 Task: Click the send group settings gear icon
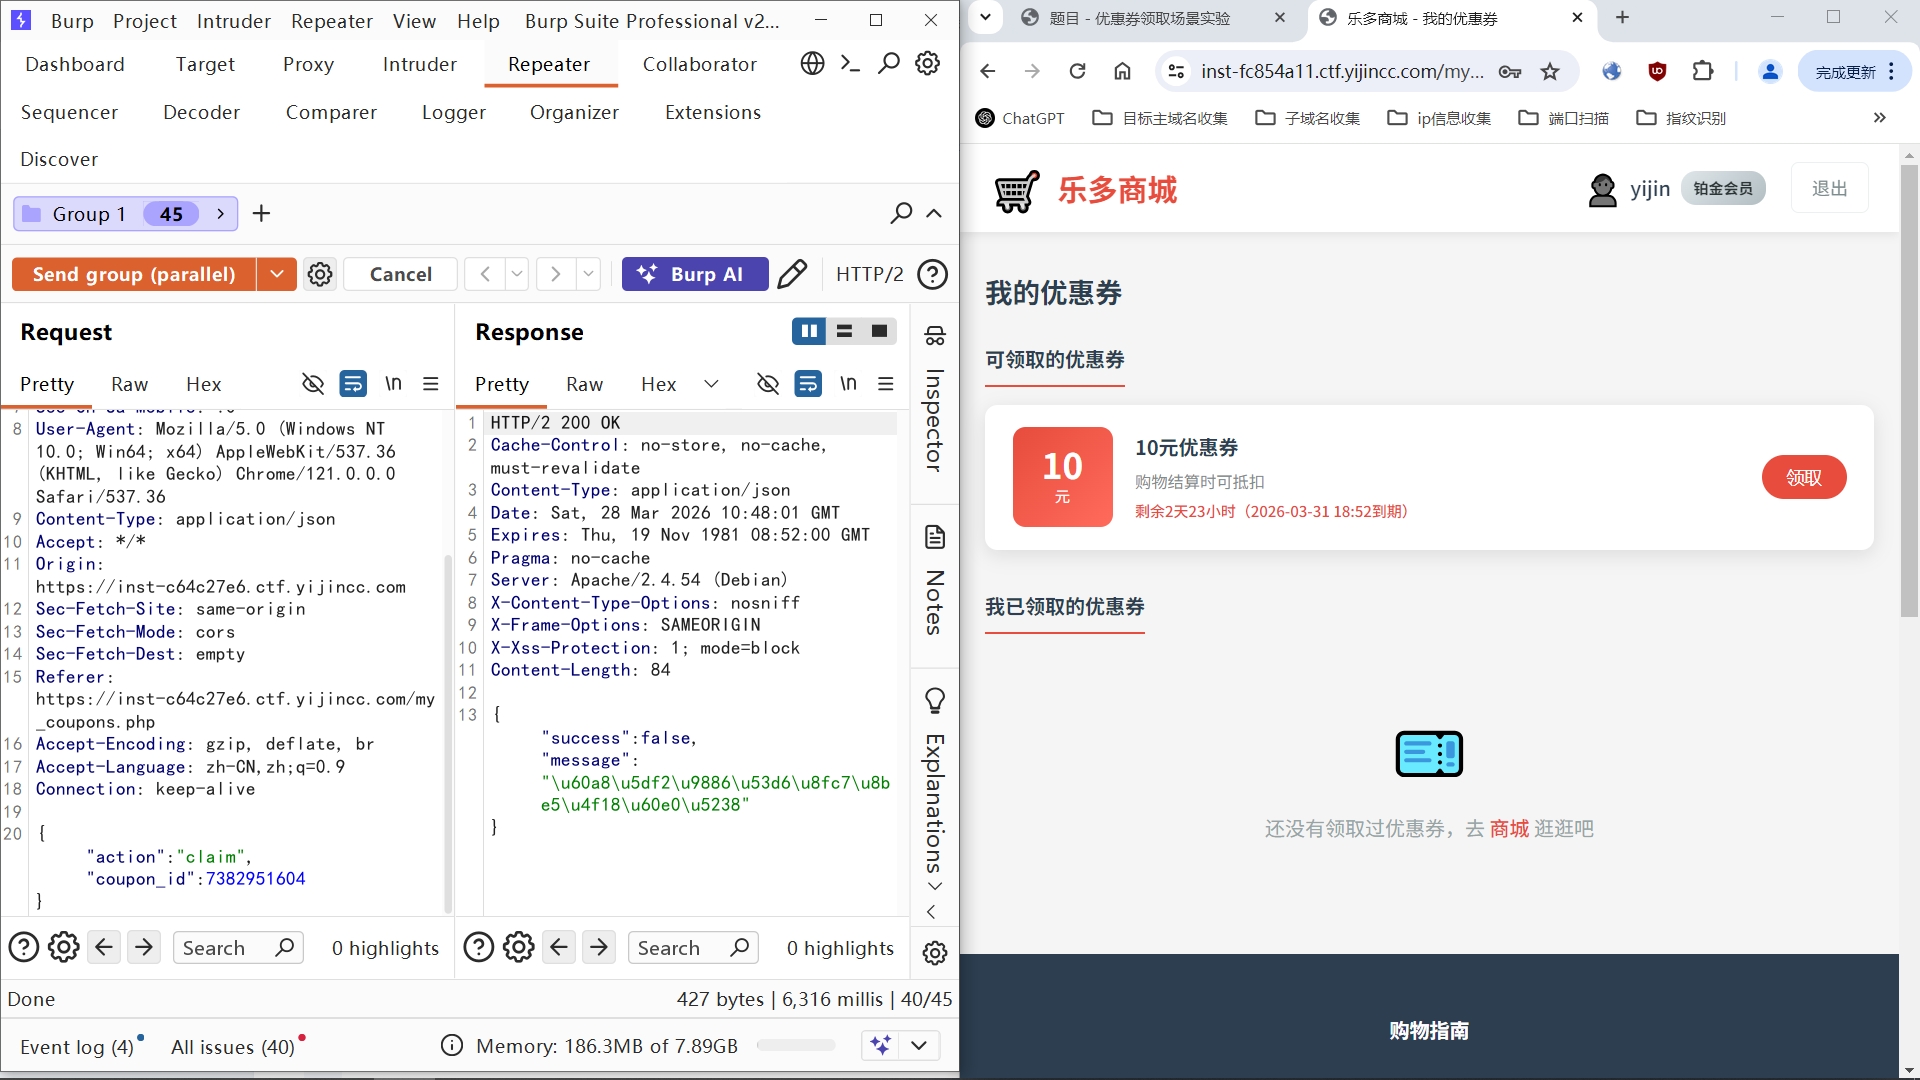pyautogui.click(x=320, y=274)
